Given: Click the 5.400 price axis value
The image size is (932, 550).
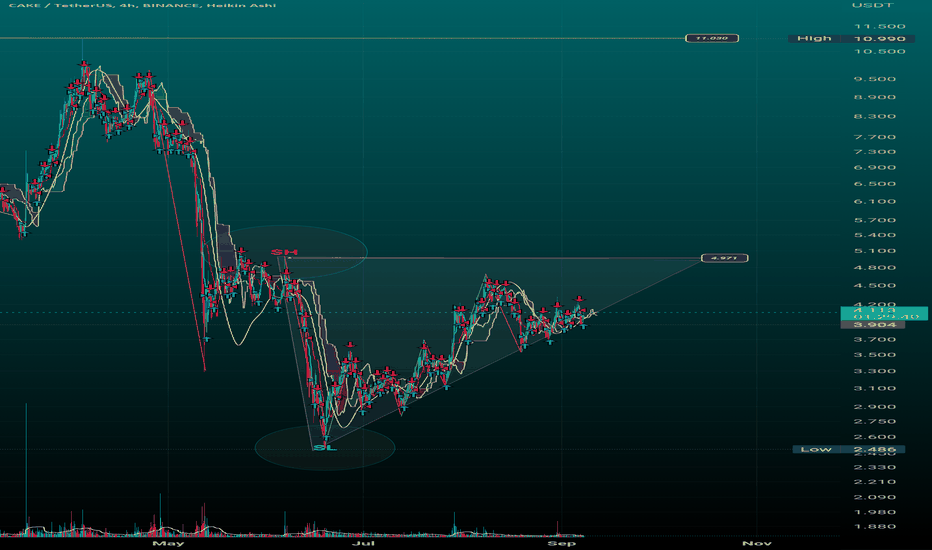Looking at the screenshot, I should point(875,235).
